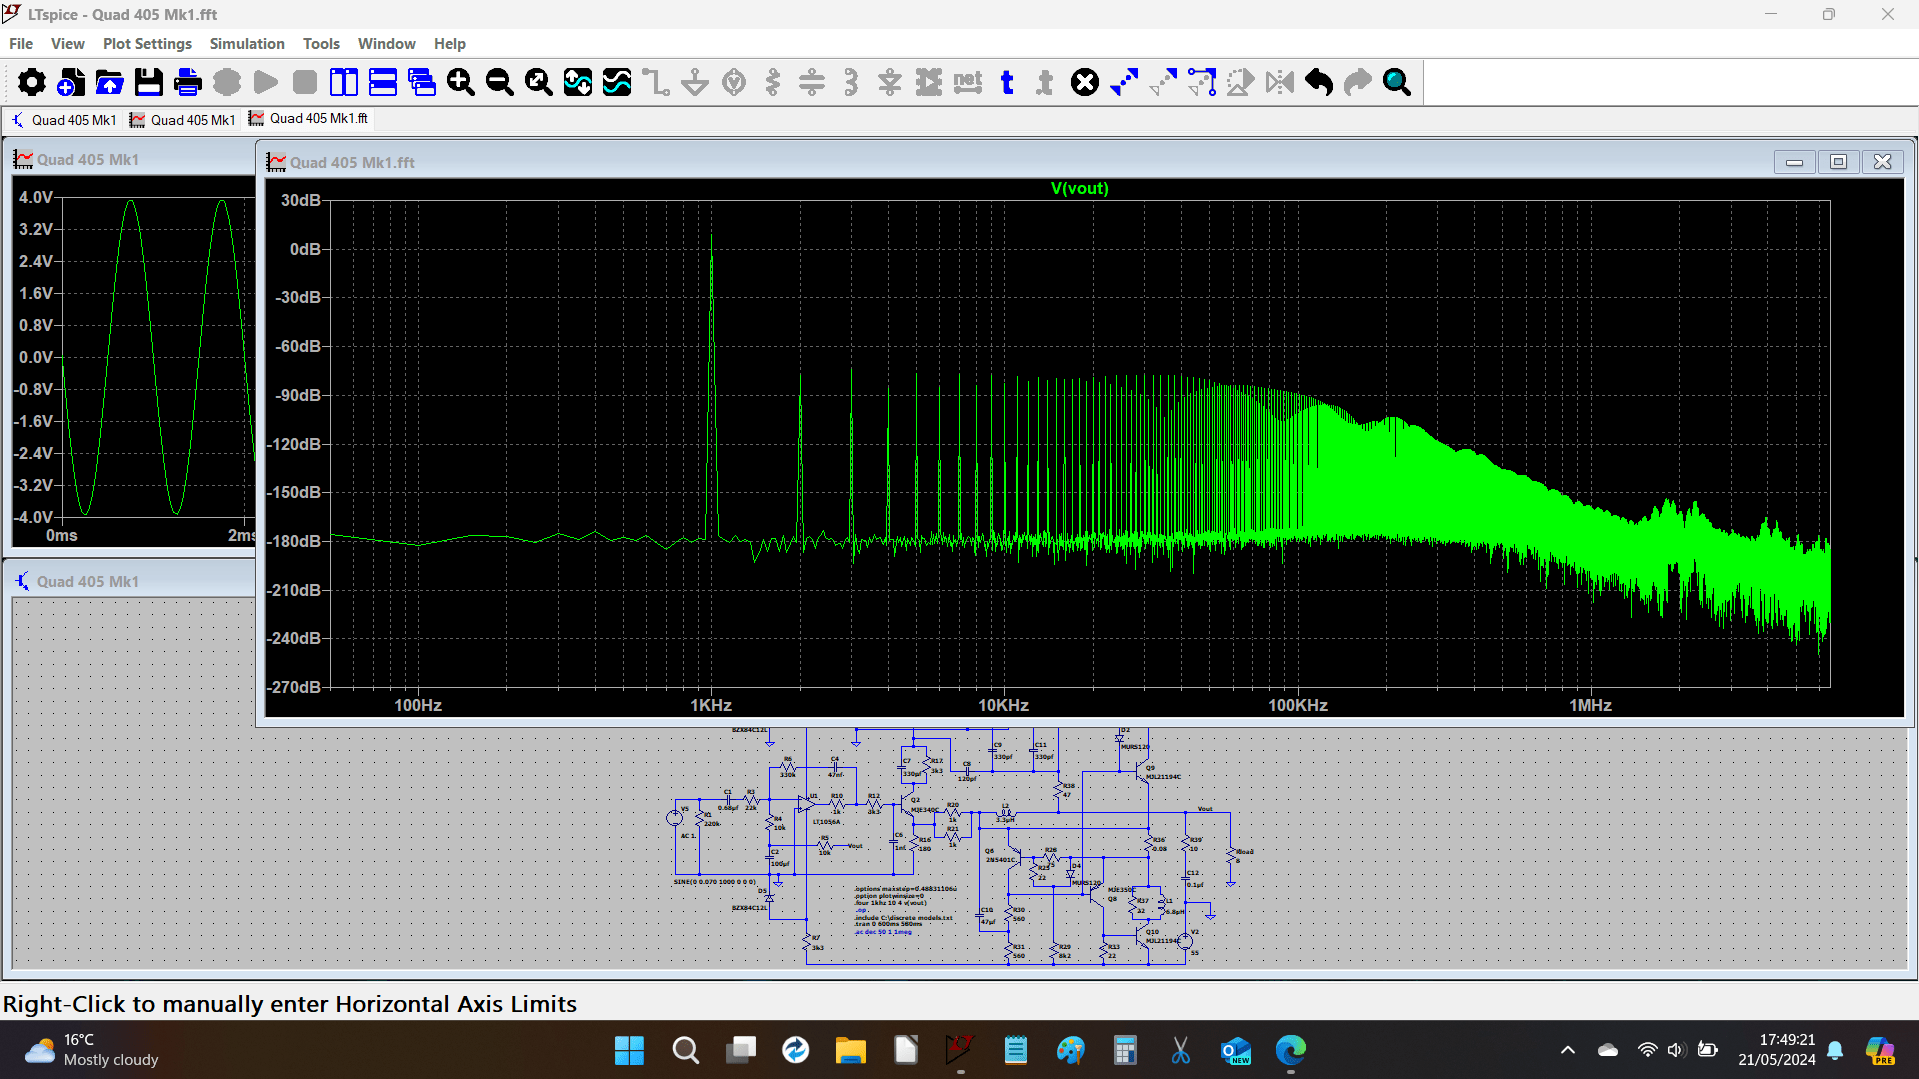This screenshot has width=1919, height=1079.
Task: Open the Component placement tool
Action: (929, 82)
